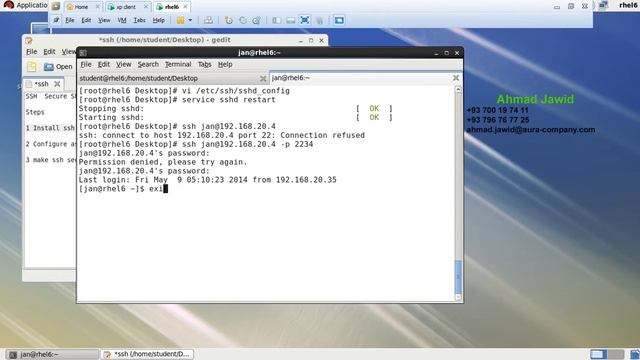The height and width of the screenshot is (360, 640).
Task: Click the jan@rhel6:~ taskbar button
Action: 52,354
